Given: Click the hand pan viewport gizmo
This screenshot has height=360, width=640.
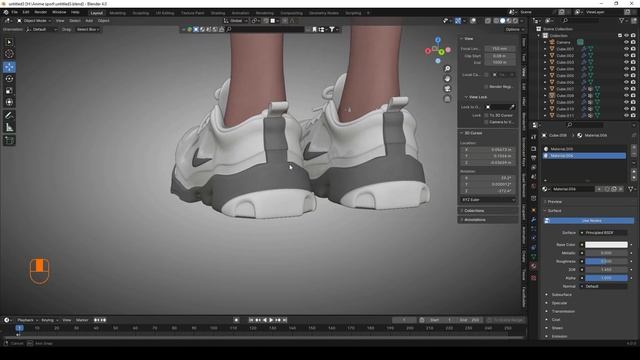Looking at the screenshot, I should [x=447, y=79].
